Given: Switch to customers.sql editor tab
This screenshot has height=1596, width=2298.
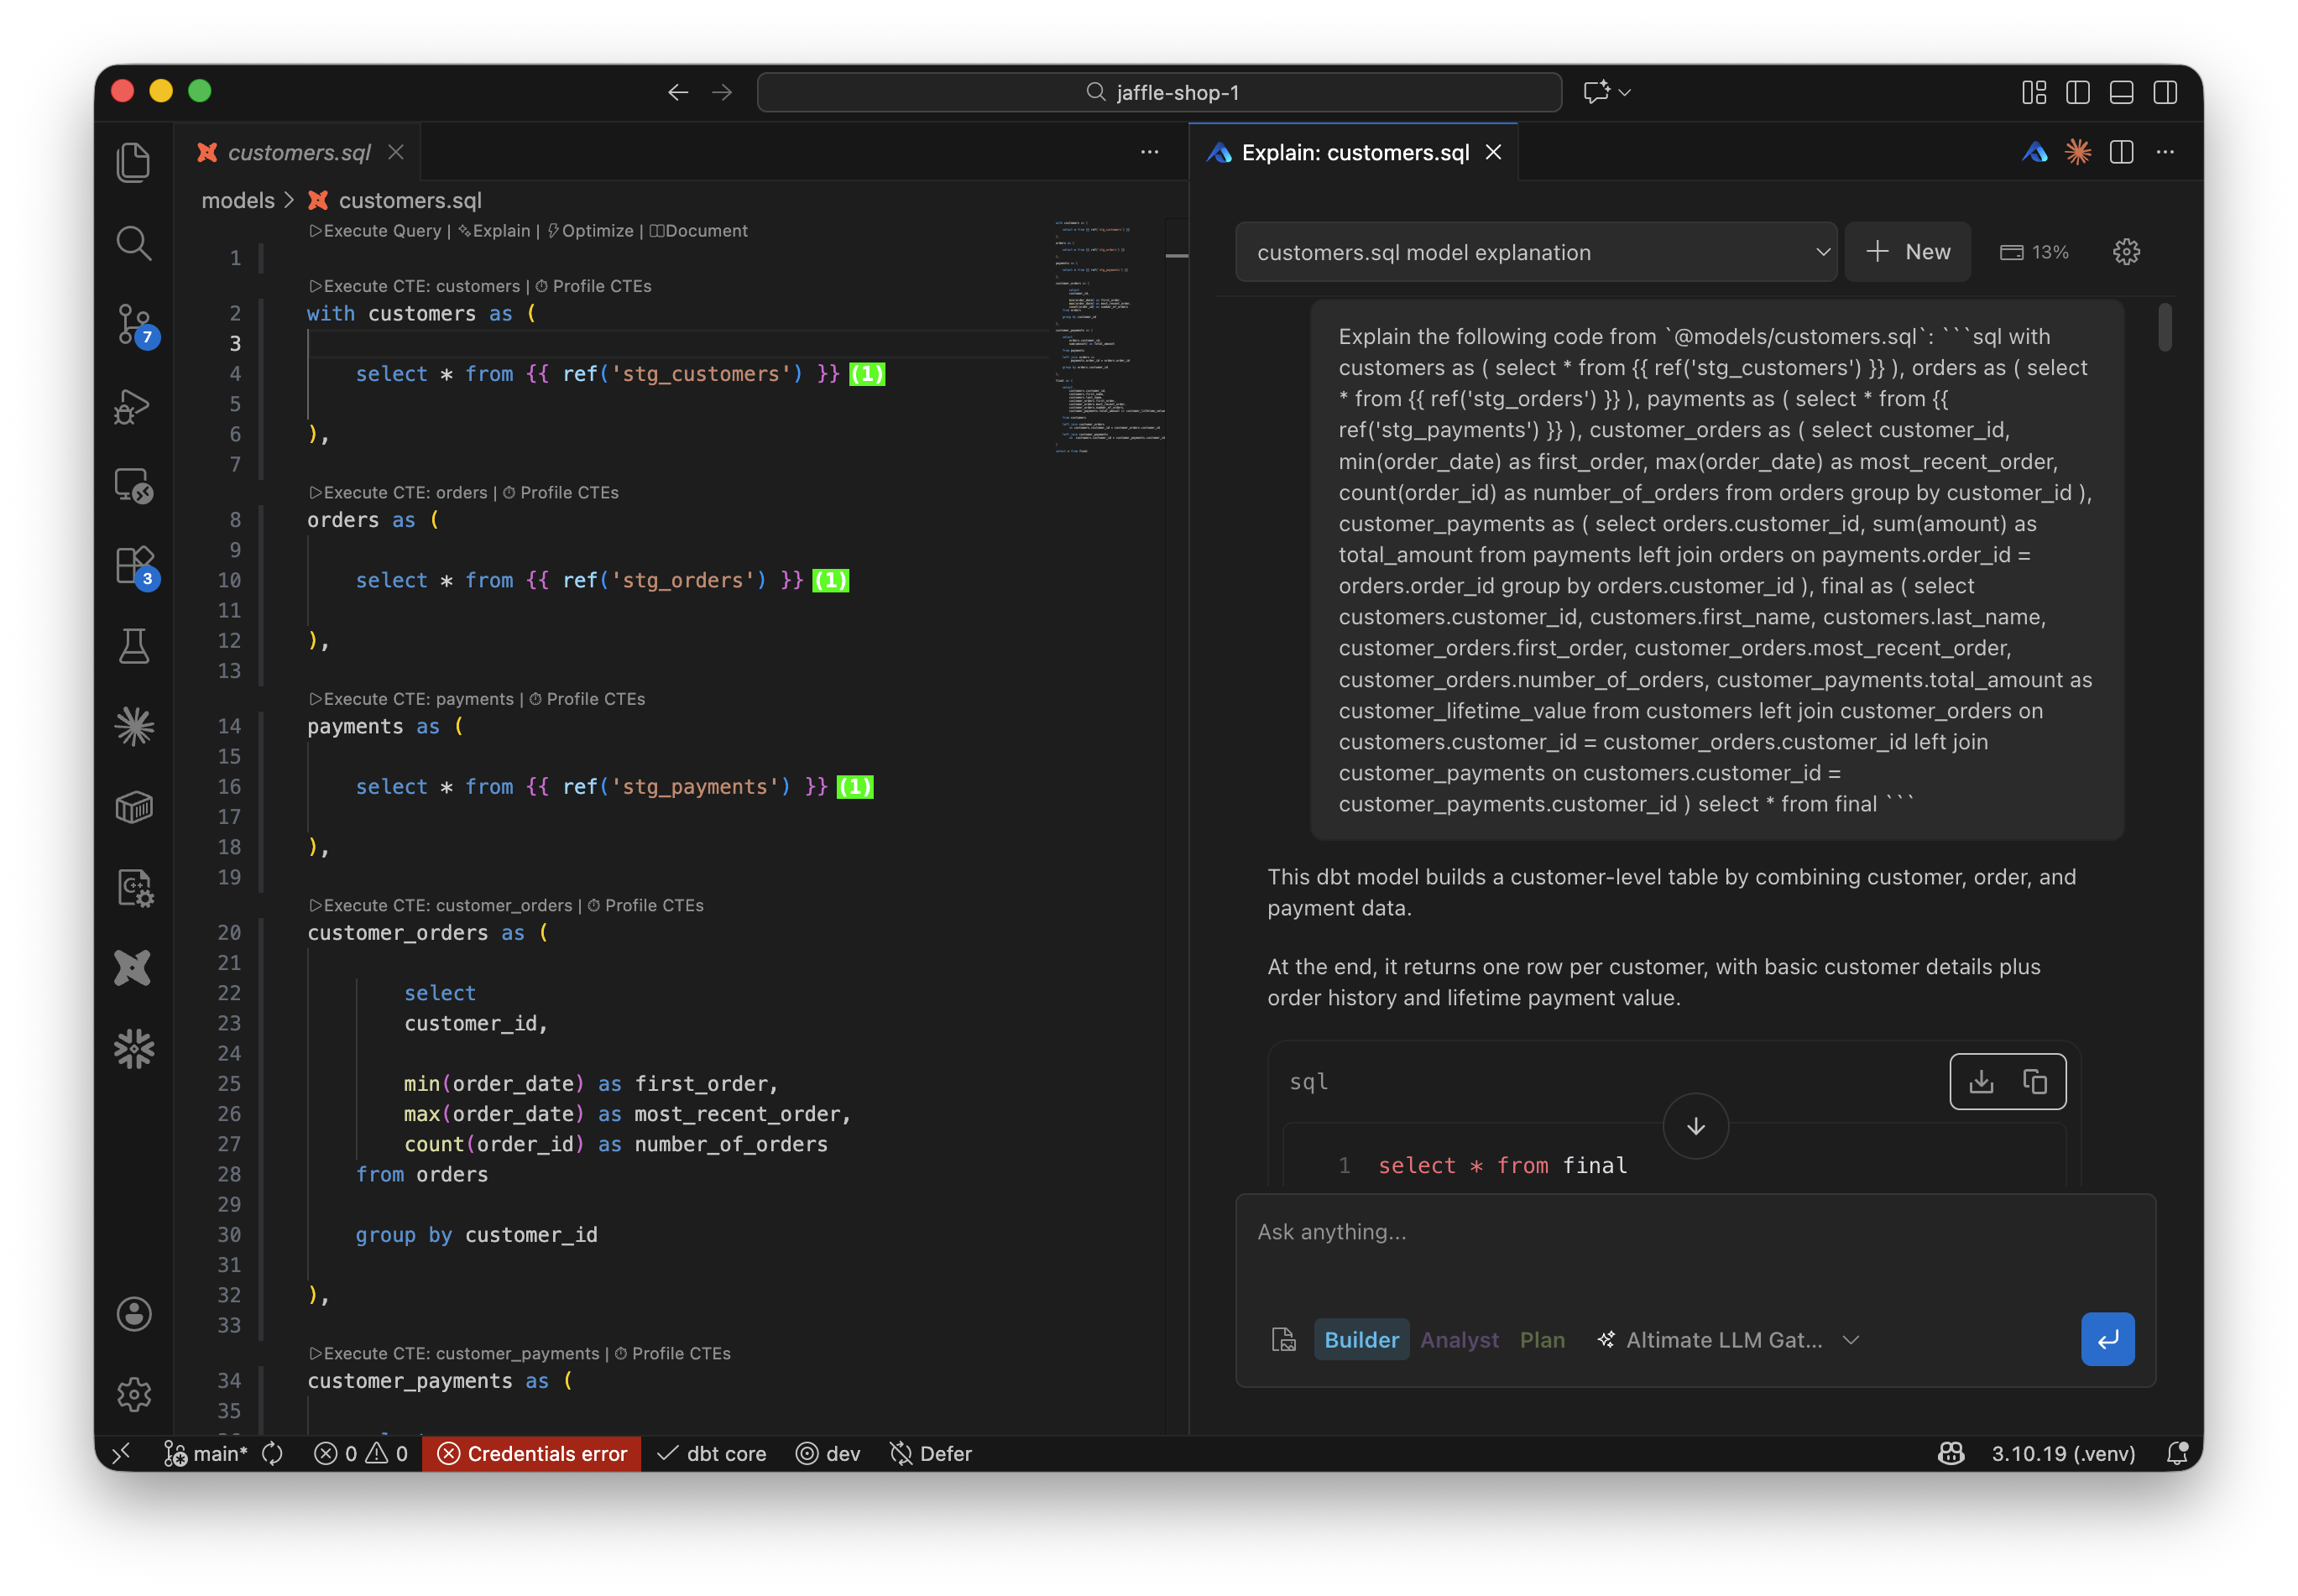Looking at the screenshot, I should (x=298, y=152).
